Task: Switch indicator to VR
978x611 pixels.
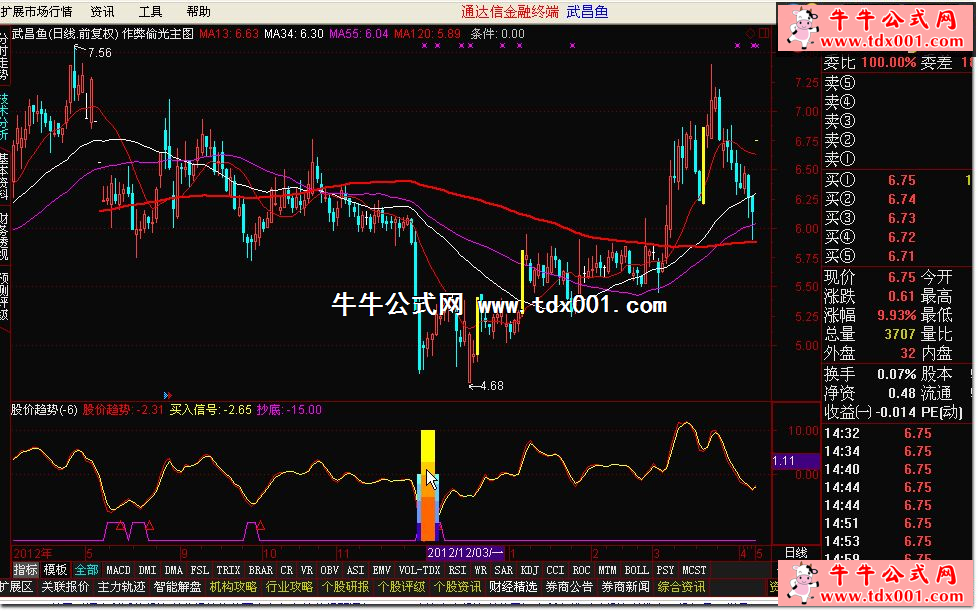Action: 306,570
